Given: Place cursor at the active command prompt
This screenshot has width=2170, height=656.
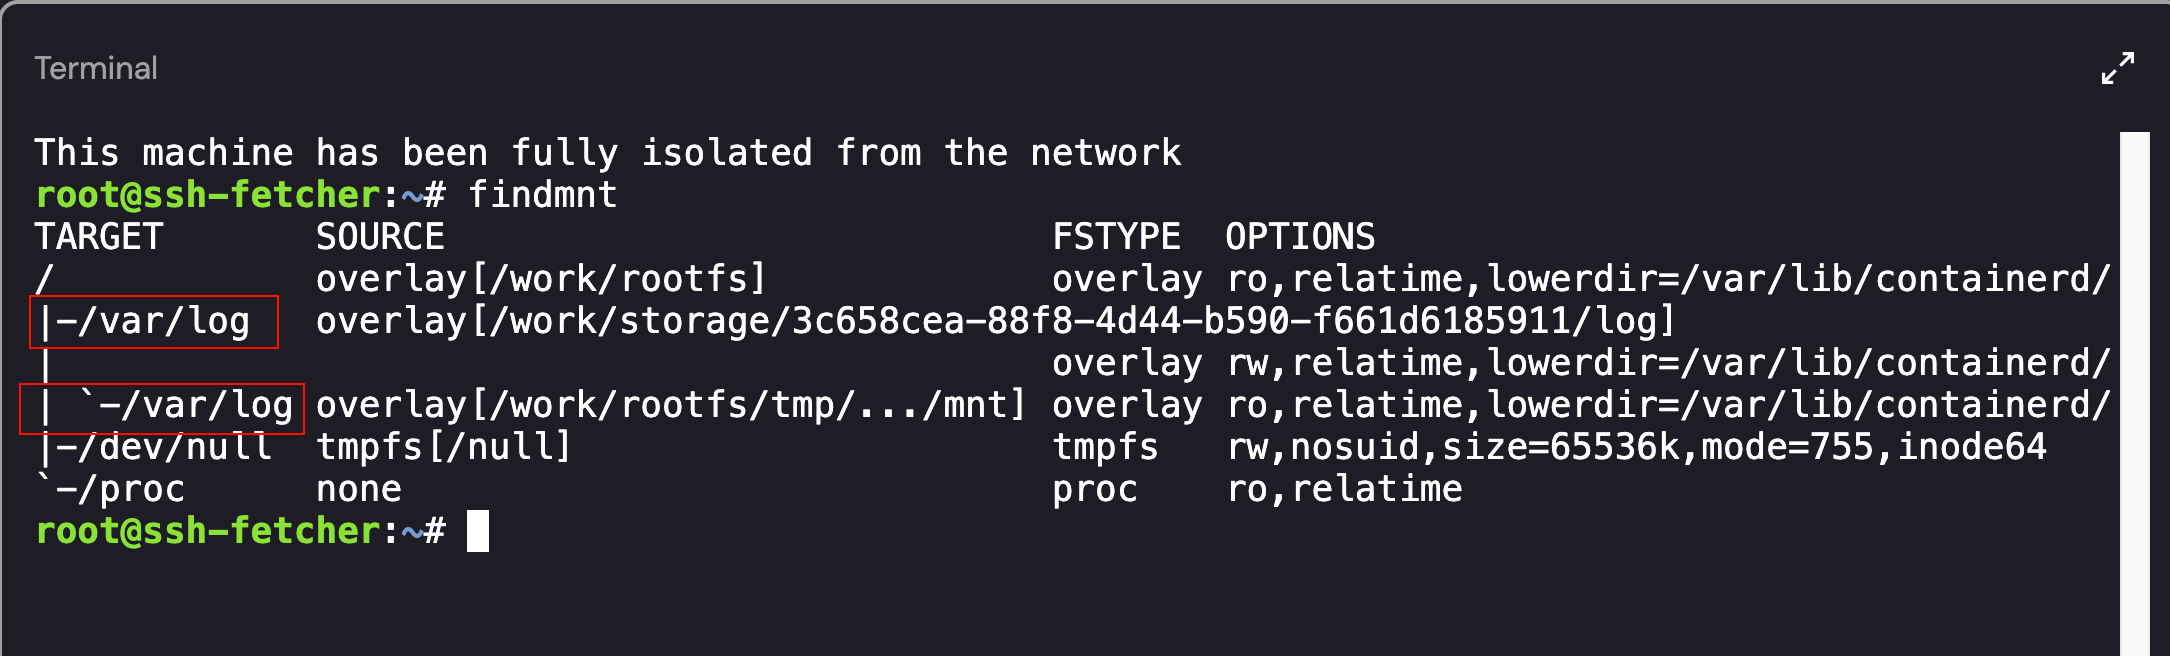Looking at the screenshot, I should (x=478, y=531).
